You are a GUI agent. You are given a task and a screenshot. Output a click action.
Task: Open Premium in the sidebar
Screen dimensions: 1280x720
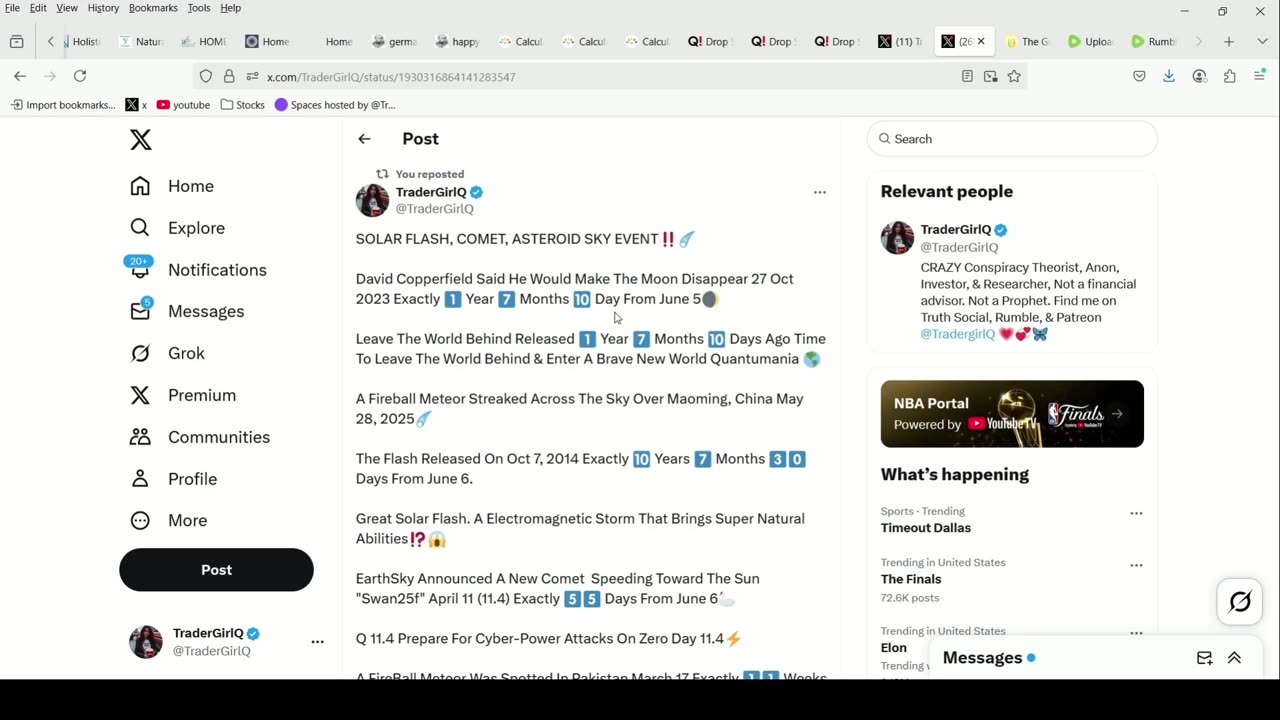point(183,395)
